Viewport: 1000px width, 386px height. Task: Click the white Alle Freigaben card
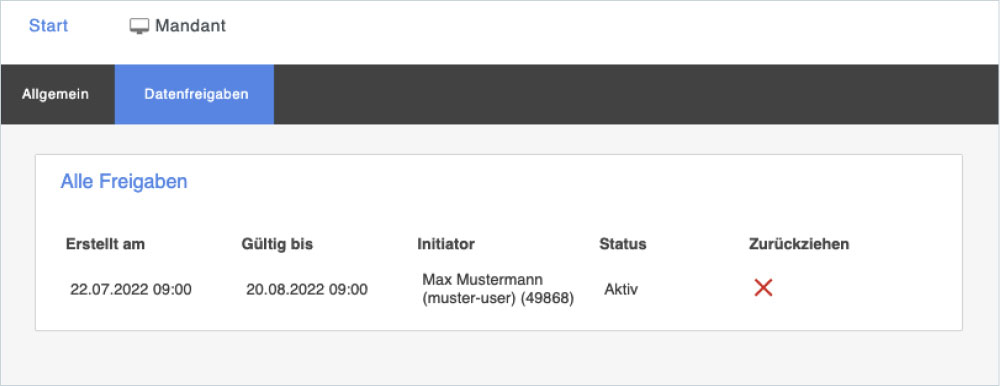[498, 242]
